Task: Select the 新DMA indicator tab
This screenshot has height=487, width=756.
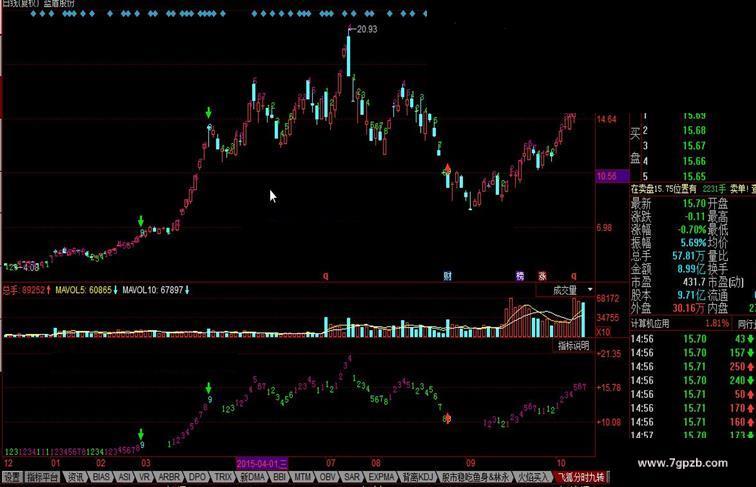Action: coord(253,477)
